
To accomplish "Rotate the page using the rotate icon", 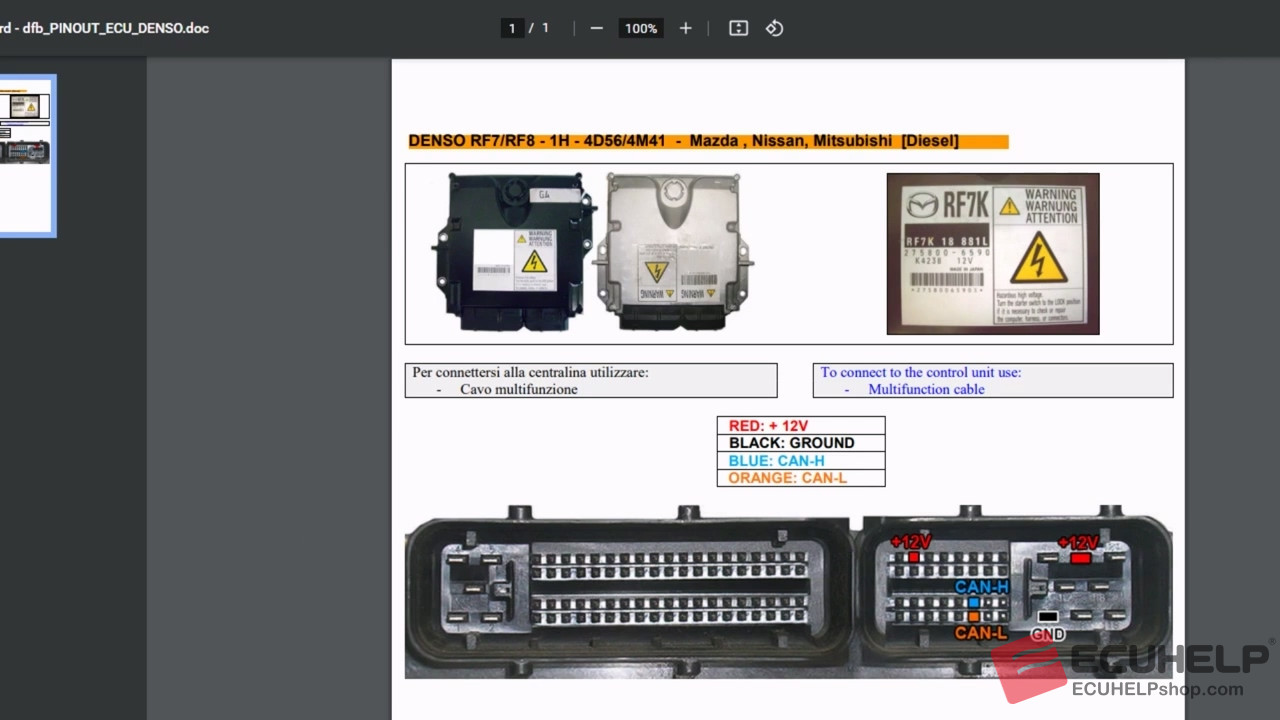I will pyautogui.click(x=774, y=28).
